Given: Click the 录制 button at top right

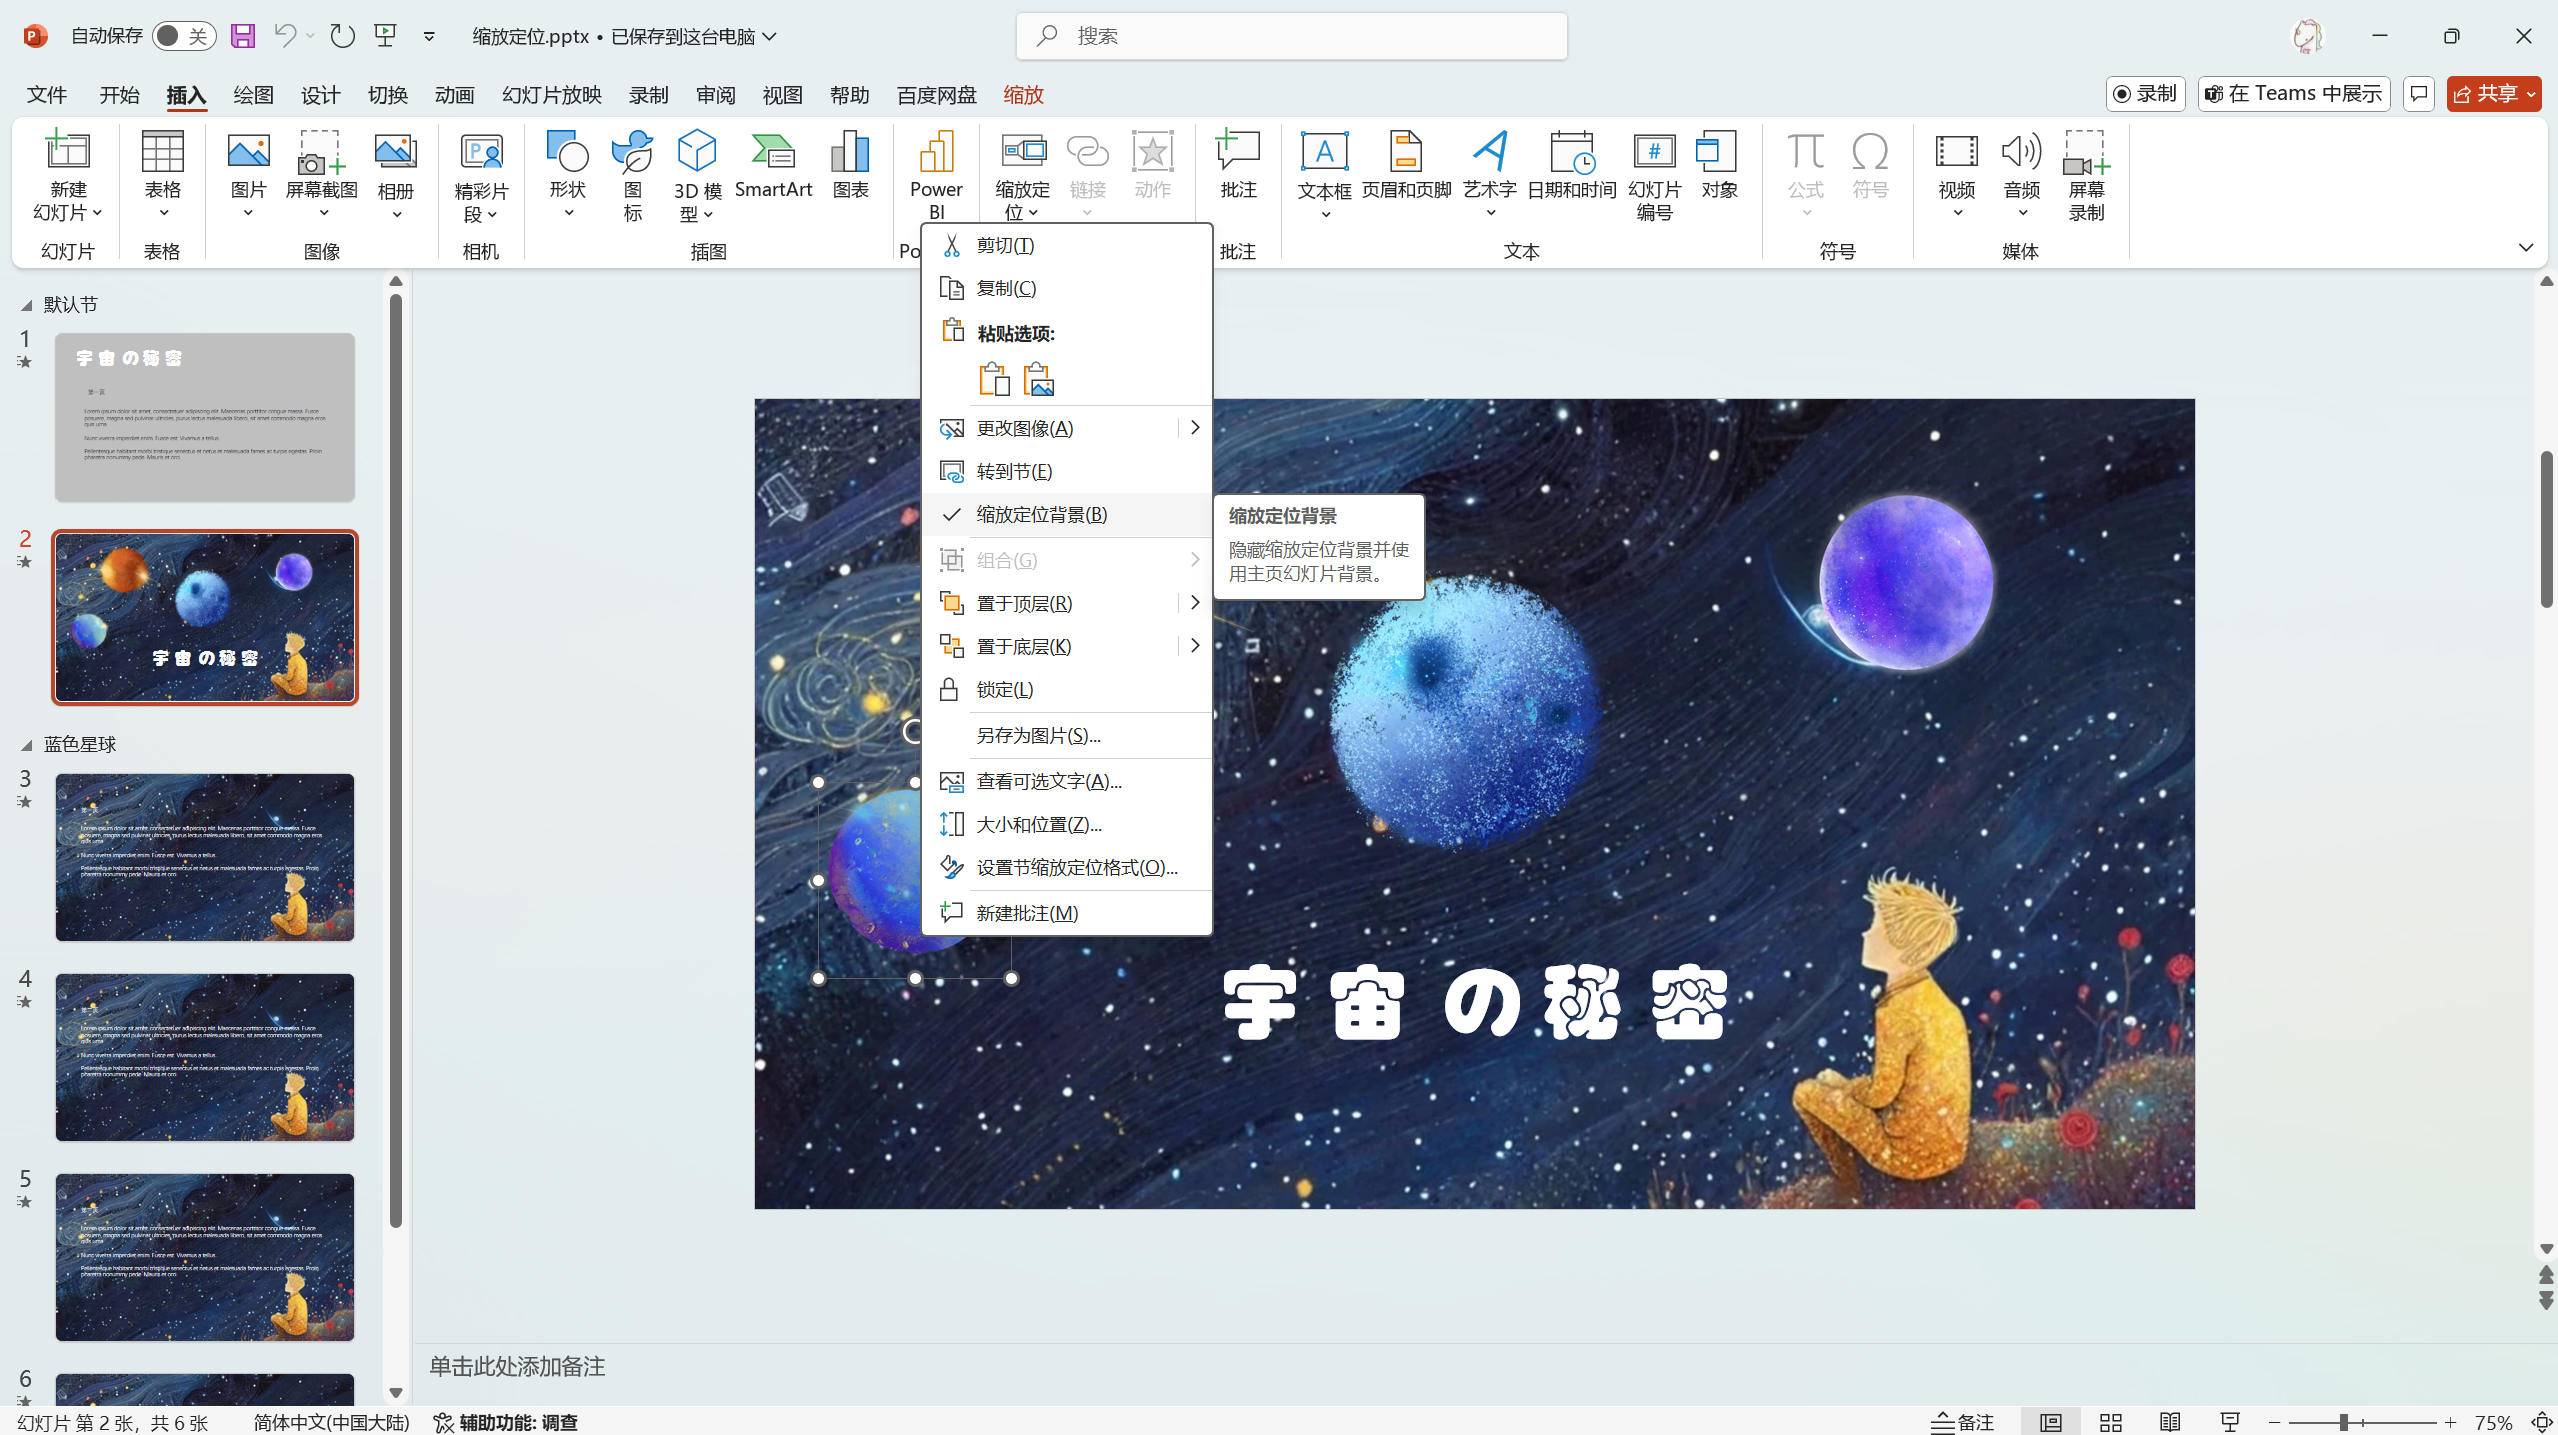Looking at the screenshot, I should pos(2145,93).
